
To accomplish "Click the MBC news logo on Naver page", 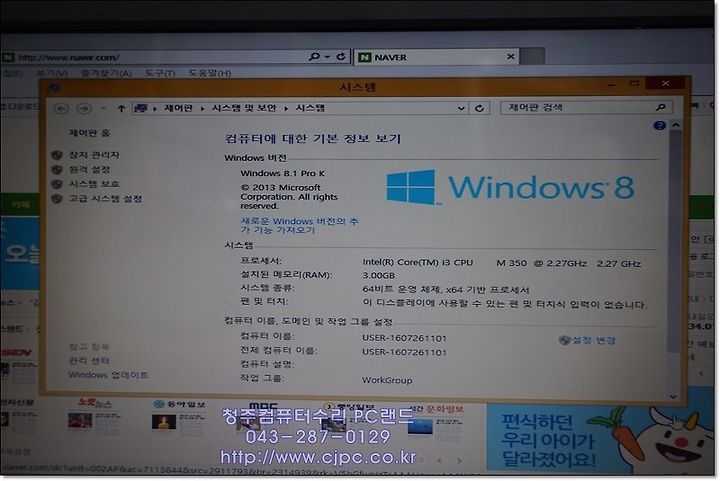I will 263,407.
